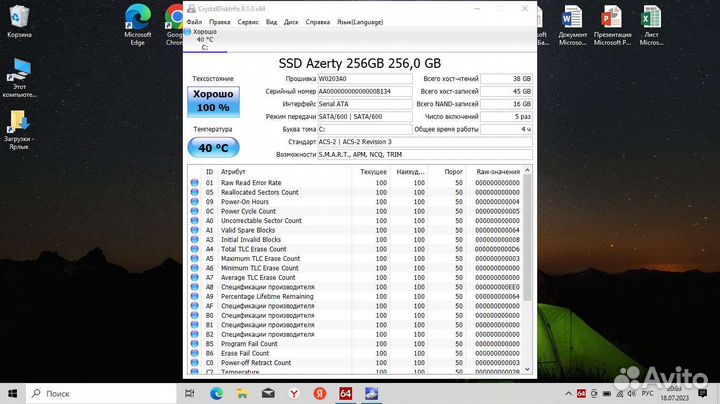Click the status icon of Program Fail Count row
This screenshot has width=720, height=404.
194,344
